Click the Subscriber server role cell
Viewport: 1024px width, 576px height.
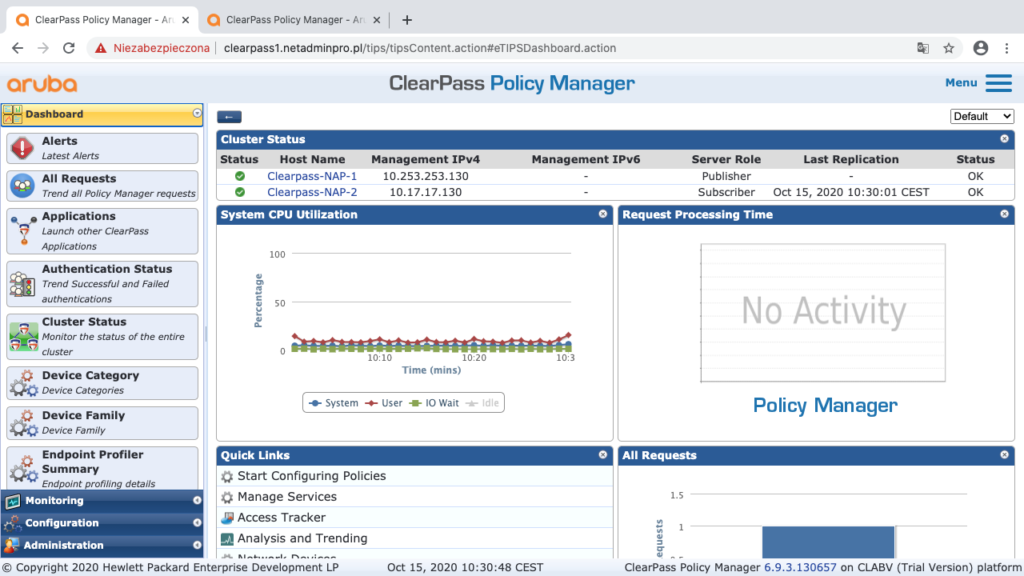726,192
